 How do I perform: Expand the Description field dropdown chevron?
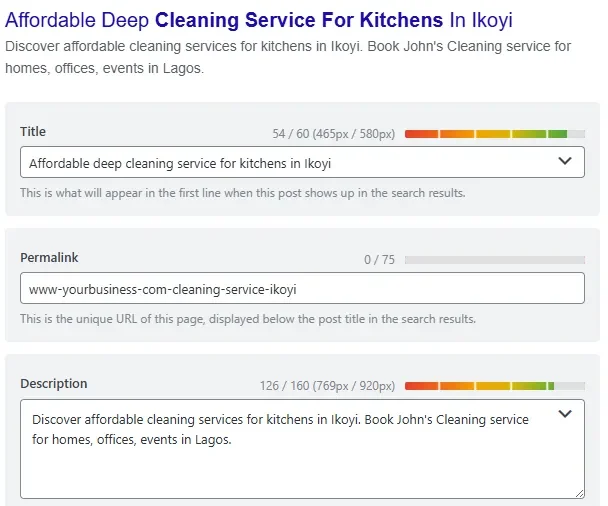pos(565,413)
